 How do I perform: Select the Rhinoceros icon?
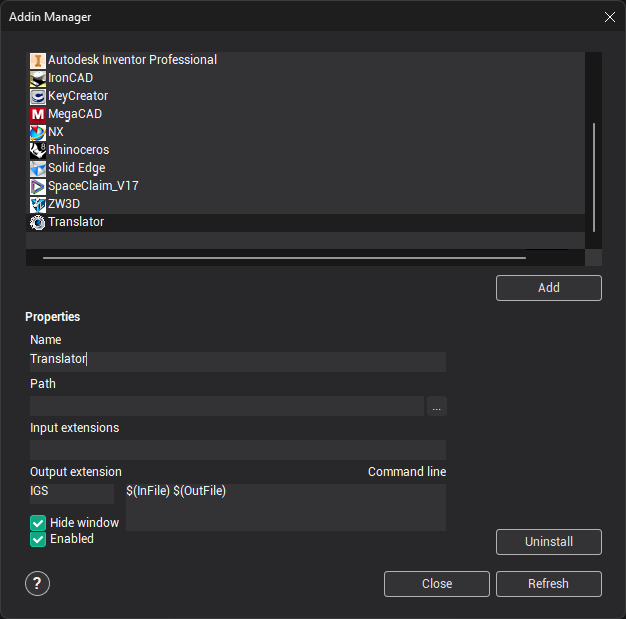click(x=38, y=150)
